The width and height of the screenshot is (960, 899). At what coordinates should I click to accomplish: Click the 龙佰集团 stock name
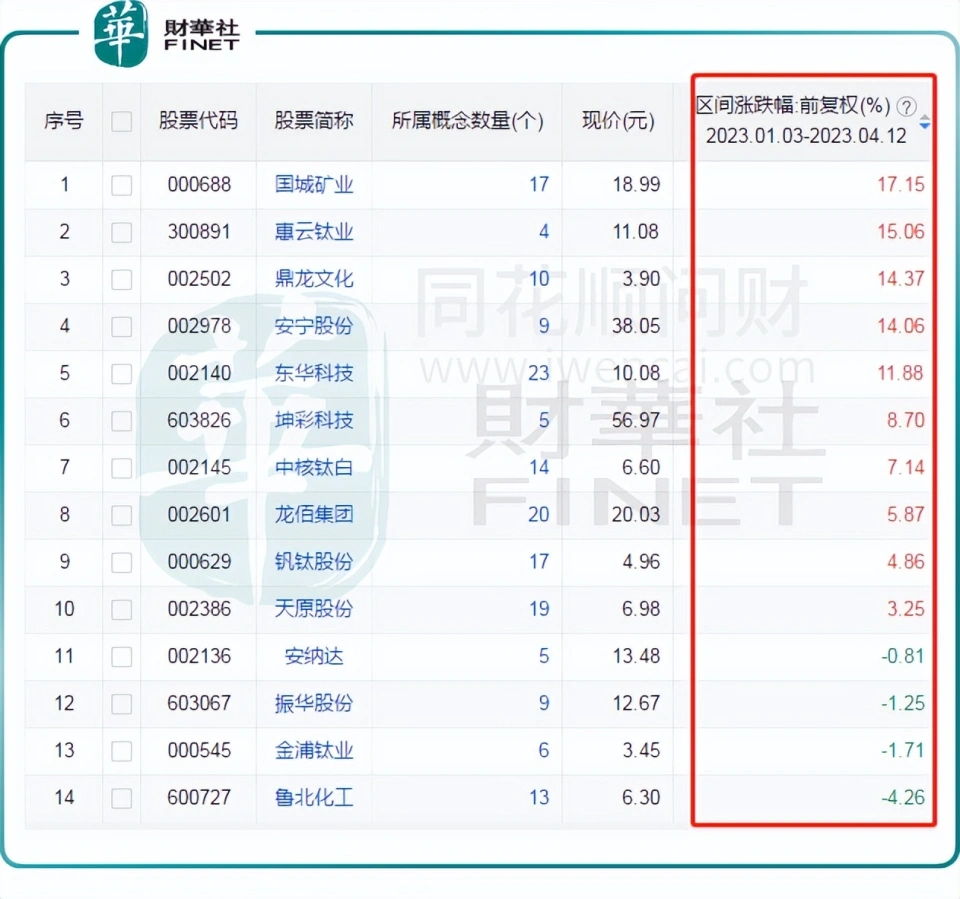(x=314, y=515)
